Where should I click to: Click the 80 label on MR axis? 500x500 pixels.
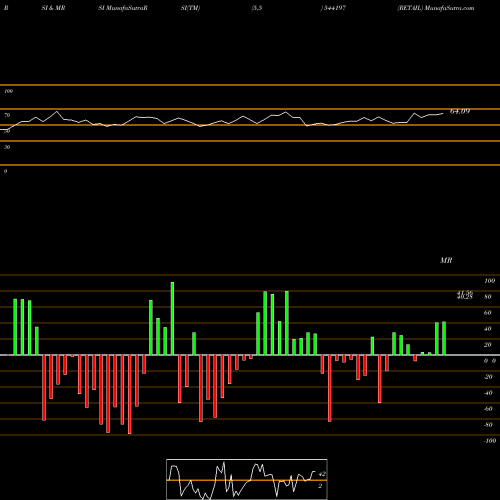click(488, 297)
